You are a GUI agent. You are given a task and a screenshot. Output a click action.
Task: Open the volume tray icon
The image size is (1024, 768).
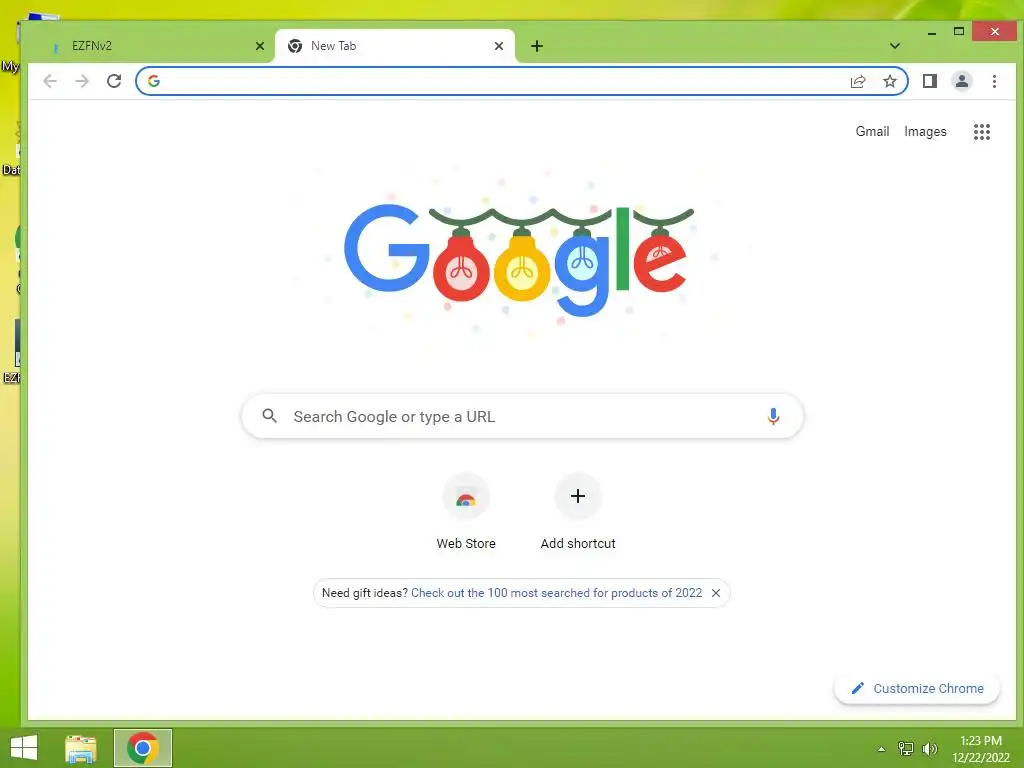point(930,748)
